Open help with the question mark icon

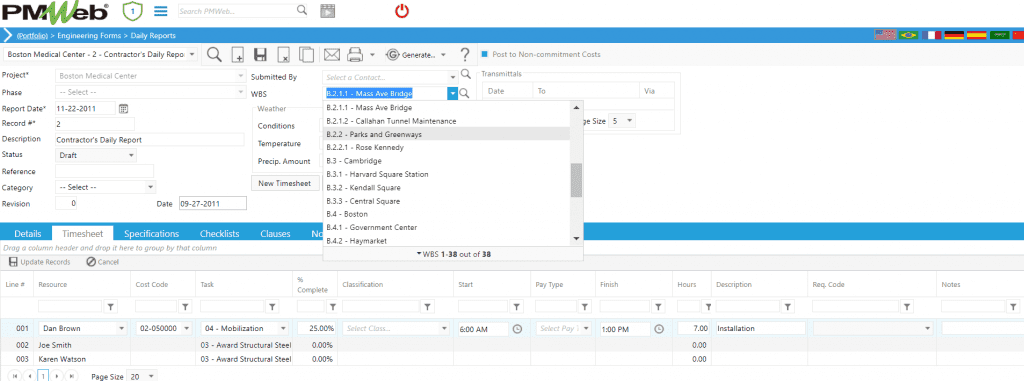[x=465, y=55]
